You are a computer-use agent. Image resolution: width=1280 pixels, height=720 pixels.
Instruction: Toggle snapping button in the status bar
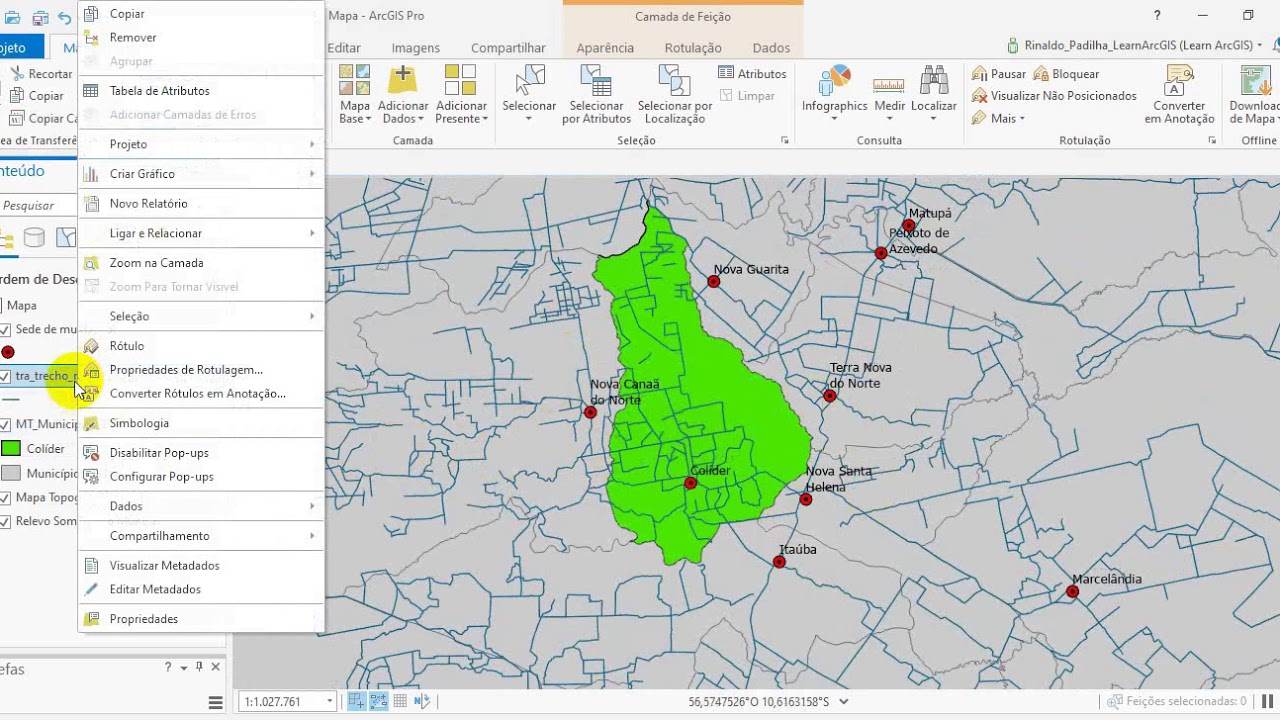356,701
